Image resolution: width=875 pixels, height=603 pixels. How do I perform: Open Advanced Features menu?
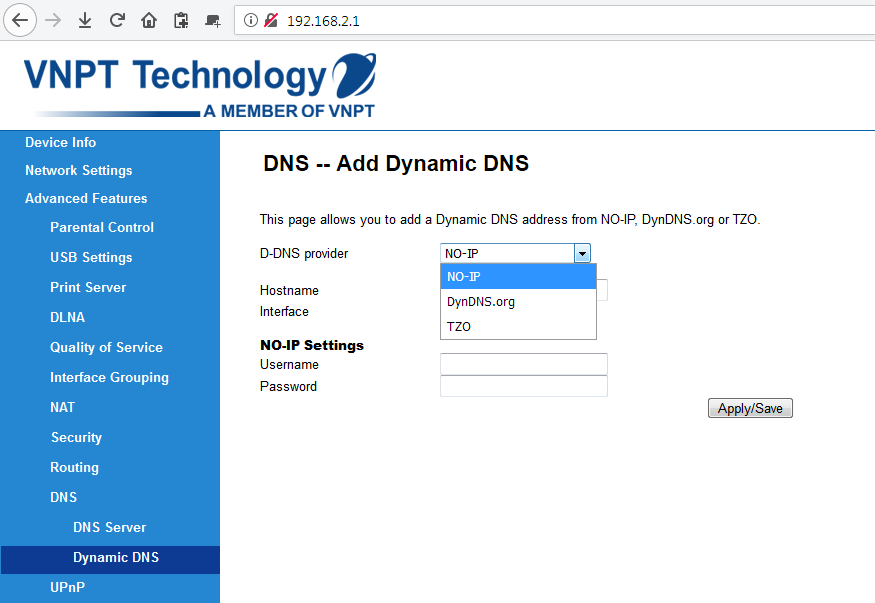coord(86,198)
